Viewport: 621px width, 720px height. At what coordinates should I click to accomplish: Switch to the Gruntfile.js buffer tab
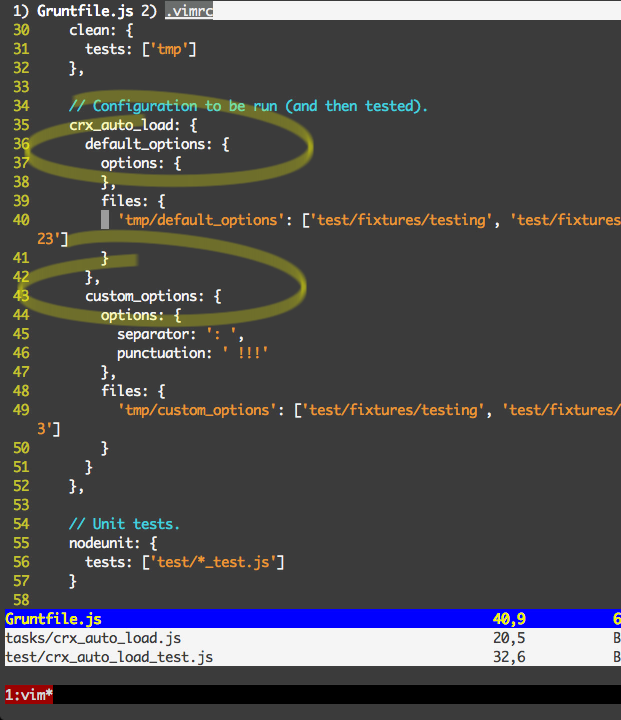(85, 11)
